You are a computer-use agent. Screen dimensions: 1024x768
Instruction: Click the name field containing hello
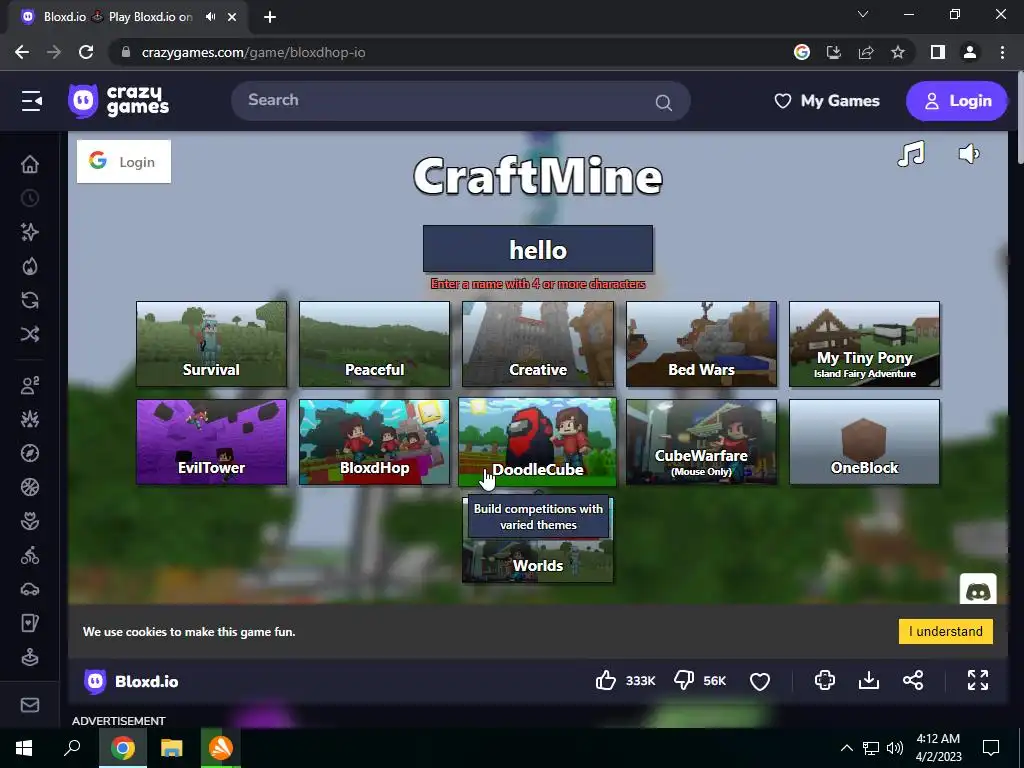[x=538, y=249]
